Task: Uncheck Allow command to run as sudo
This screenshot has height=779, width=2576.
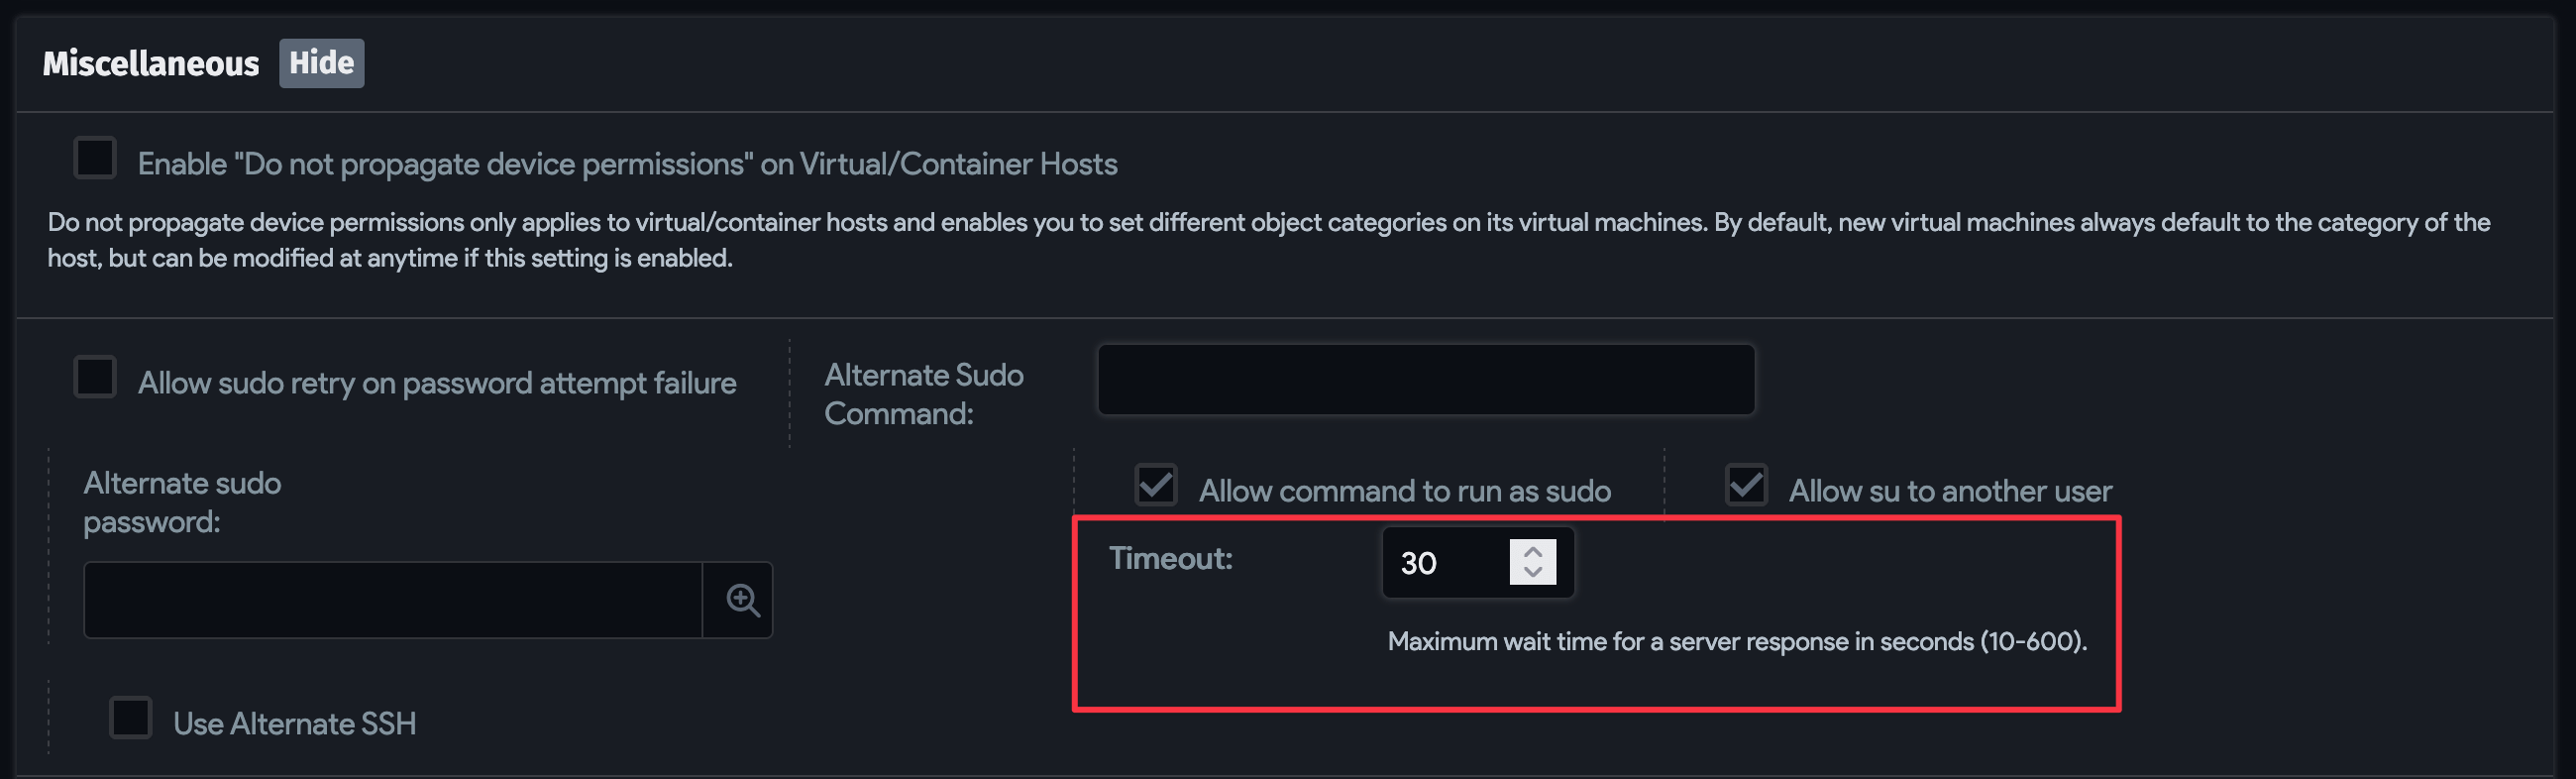Action: click(x=1156, y=485)
